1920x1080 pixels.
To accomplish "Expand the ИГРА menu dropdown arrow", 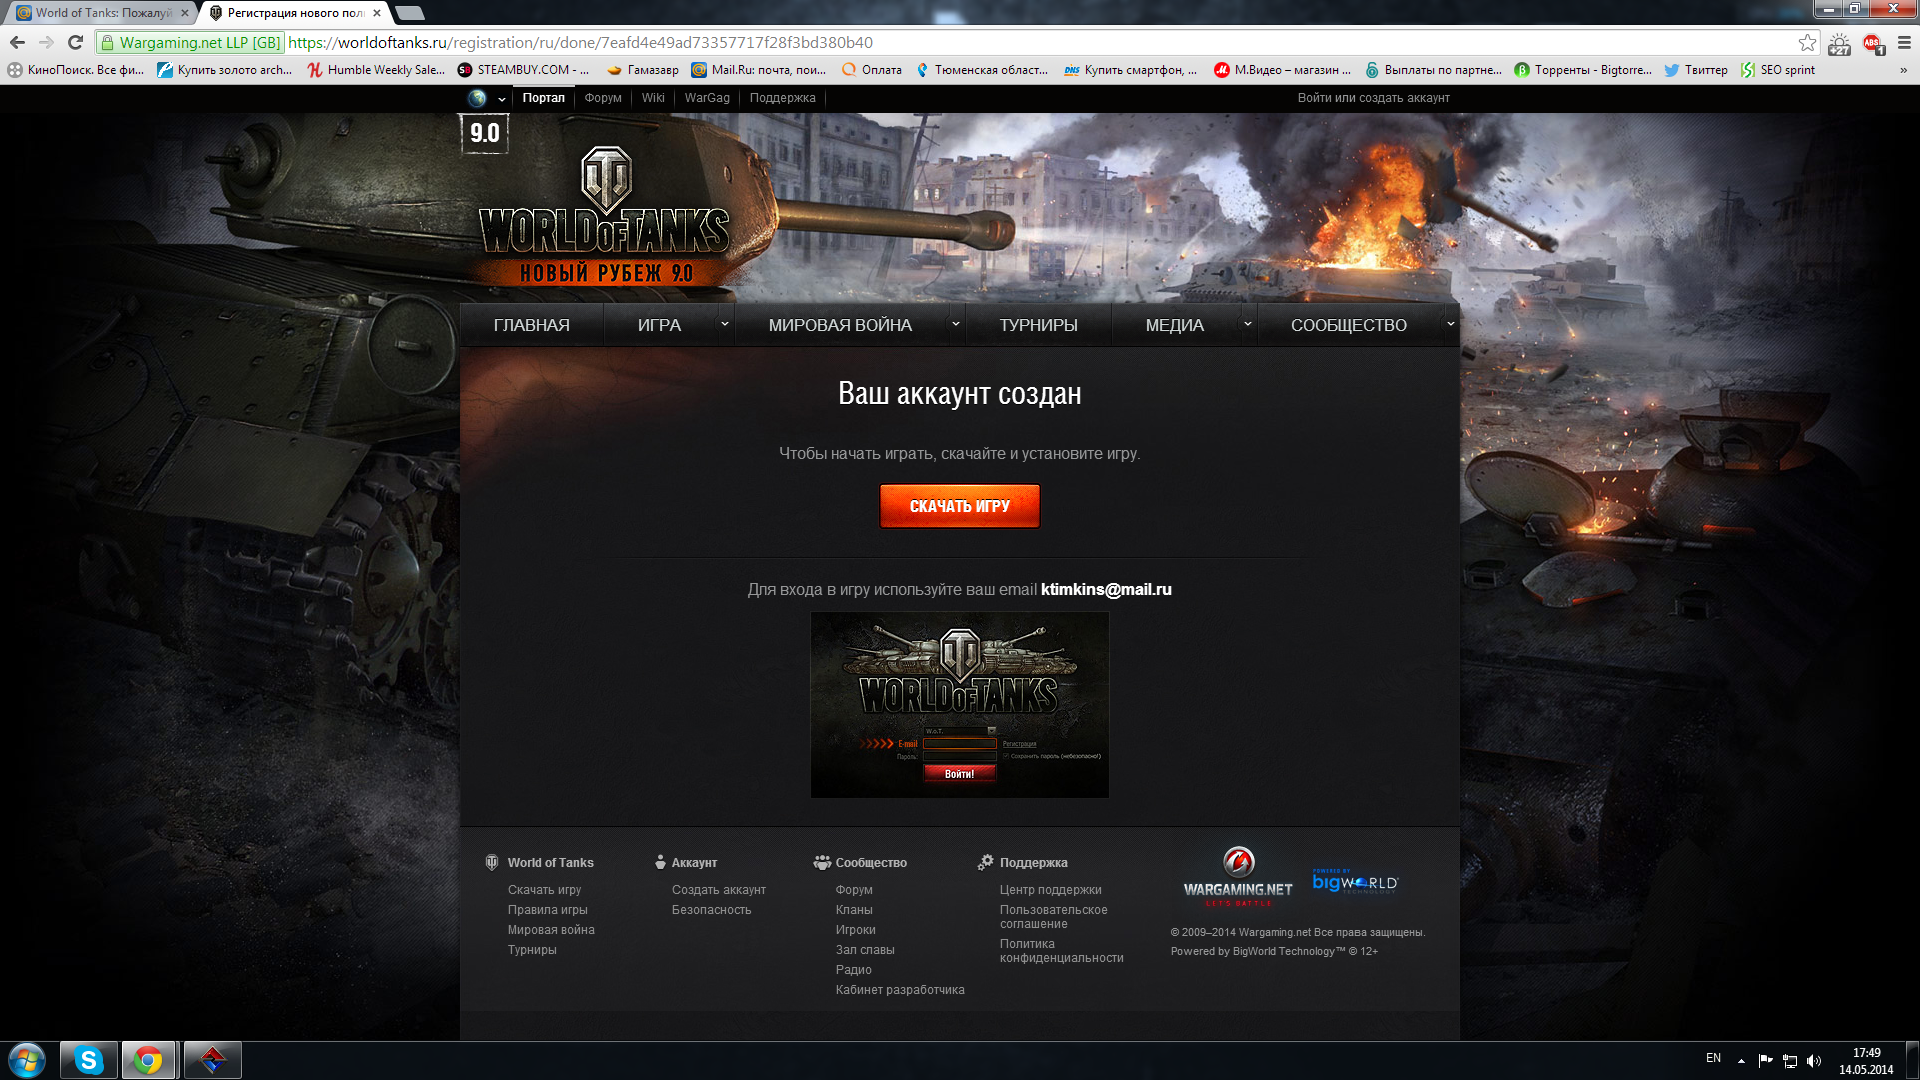I will (x=725, y=324).
